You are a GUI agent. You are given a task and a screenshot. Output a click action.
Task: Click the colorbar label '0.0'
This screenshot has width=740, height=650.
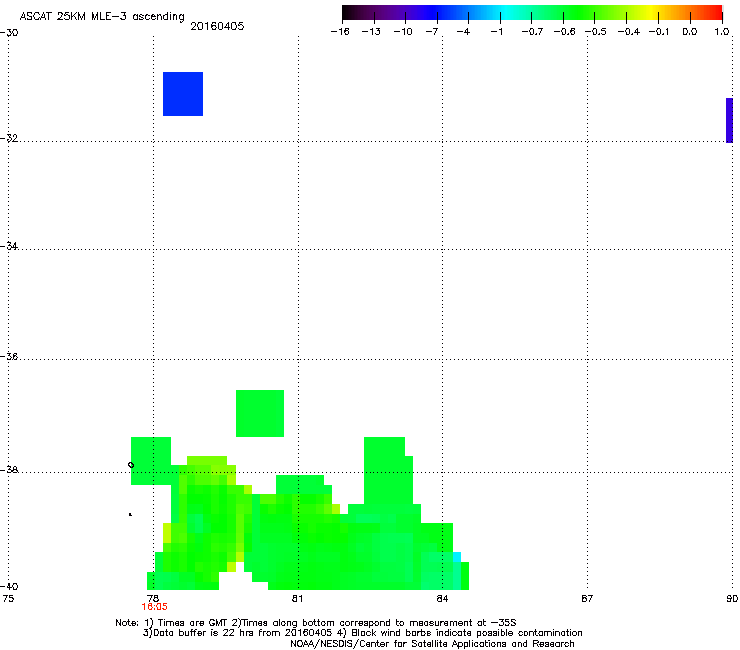pyautogui.click(x=690, y=32)
